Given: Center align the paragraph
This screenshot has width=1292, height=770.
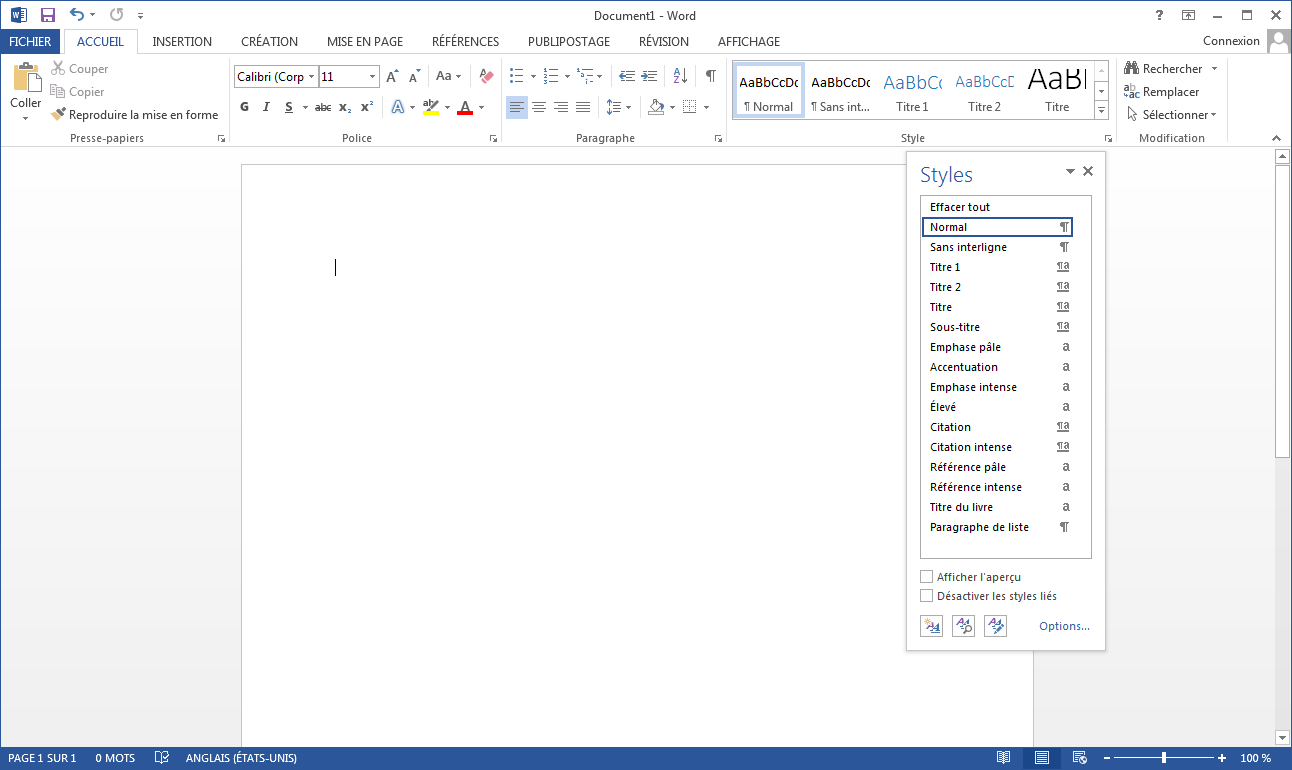Looking at the screenshot, I should click(x=539, y=107).
